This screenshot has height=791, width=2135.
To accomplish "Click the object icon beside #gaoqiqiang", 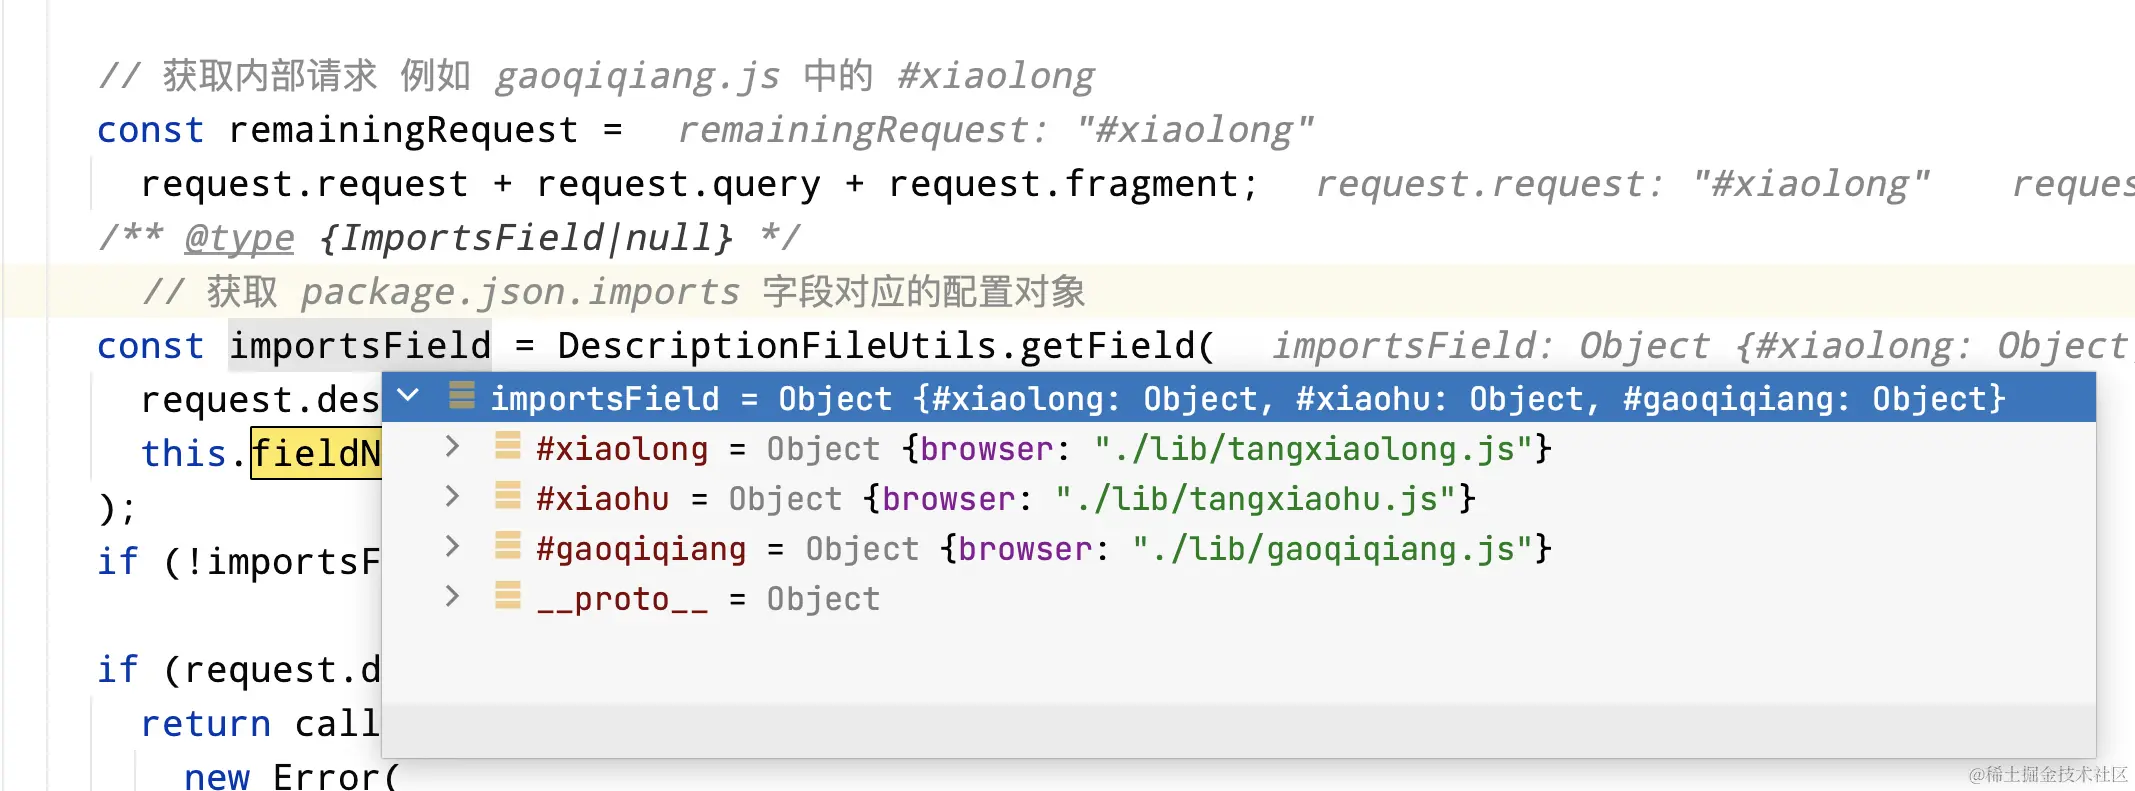I will click(508, 546).
